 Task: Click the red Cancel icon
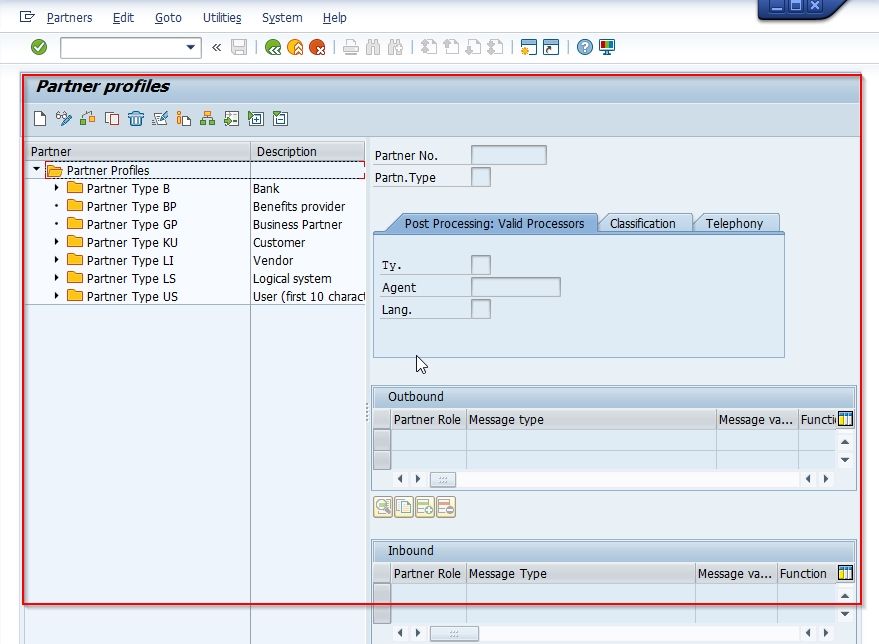coord(317,47)
